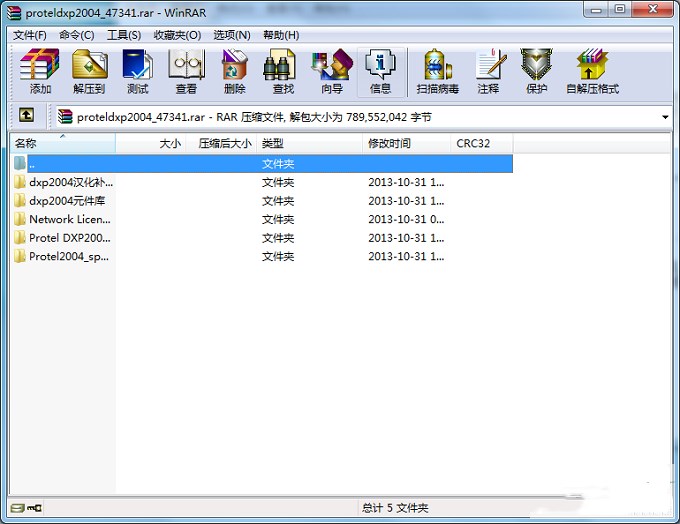Sort by the 压缩后大小 column header
The image size is (680, 524).
tap(222, 143)
